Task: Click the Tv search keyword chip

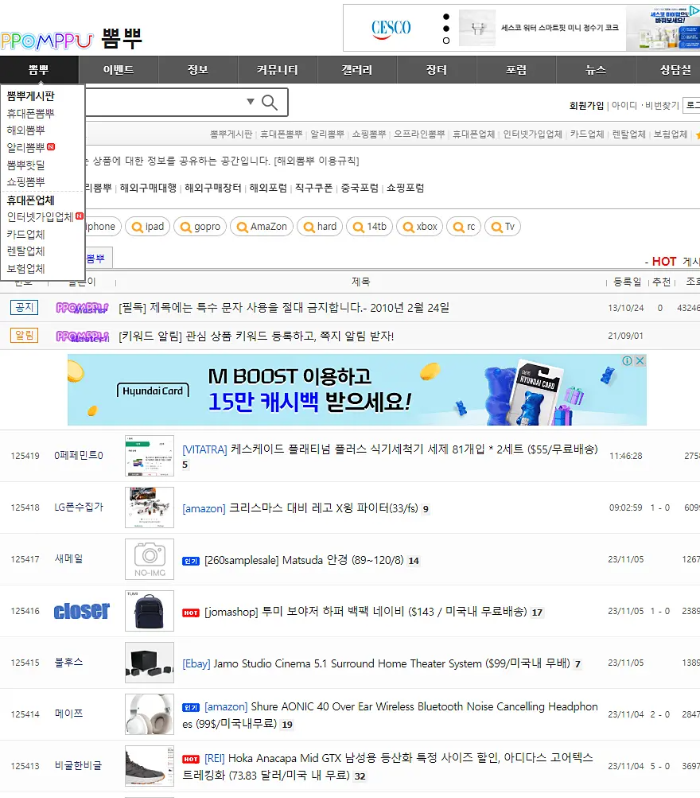Action: pos(502,226)
